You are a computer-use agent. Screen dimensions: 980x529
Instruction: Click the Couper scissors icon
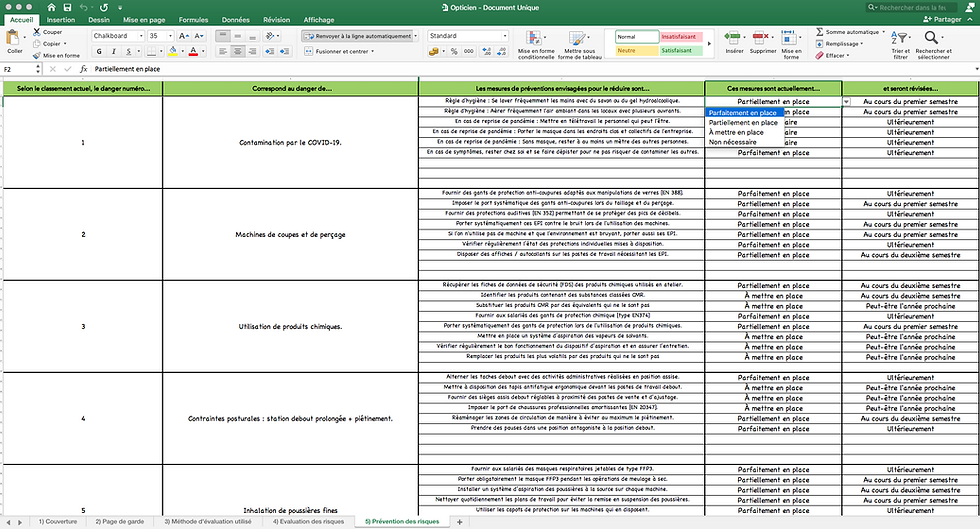[37, 32]
